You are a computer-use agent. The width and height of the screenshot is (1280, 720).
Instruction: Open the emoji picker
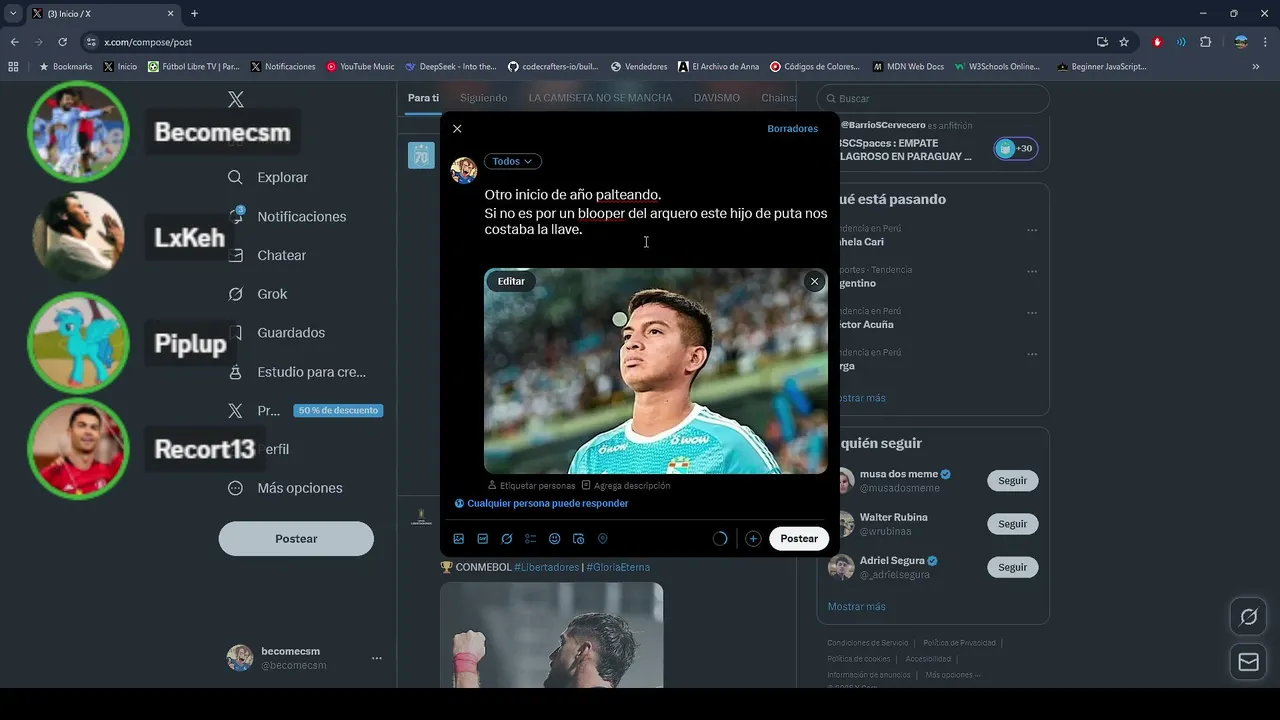click(555, 539)
